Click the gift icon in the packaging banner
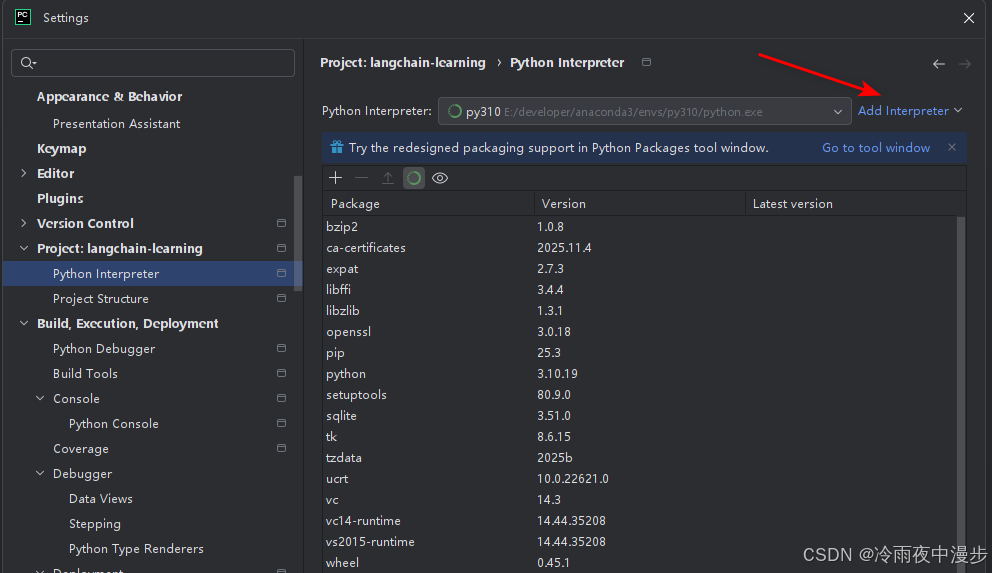Screen dimensions: 992x573 [337, 147]
